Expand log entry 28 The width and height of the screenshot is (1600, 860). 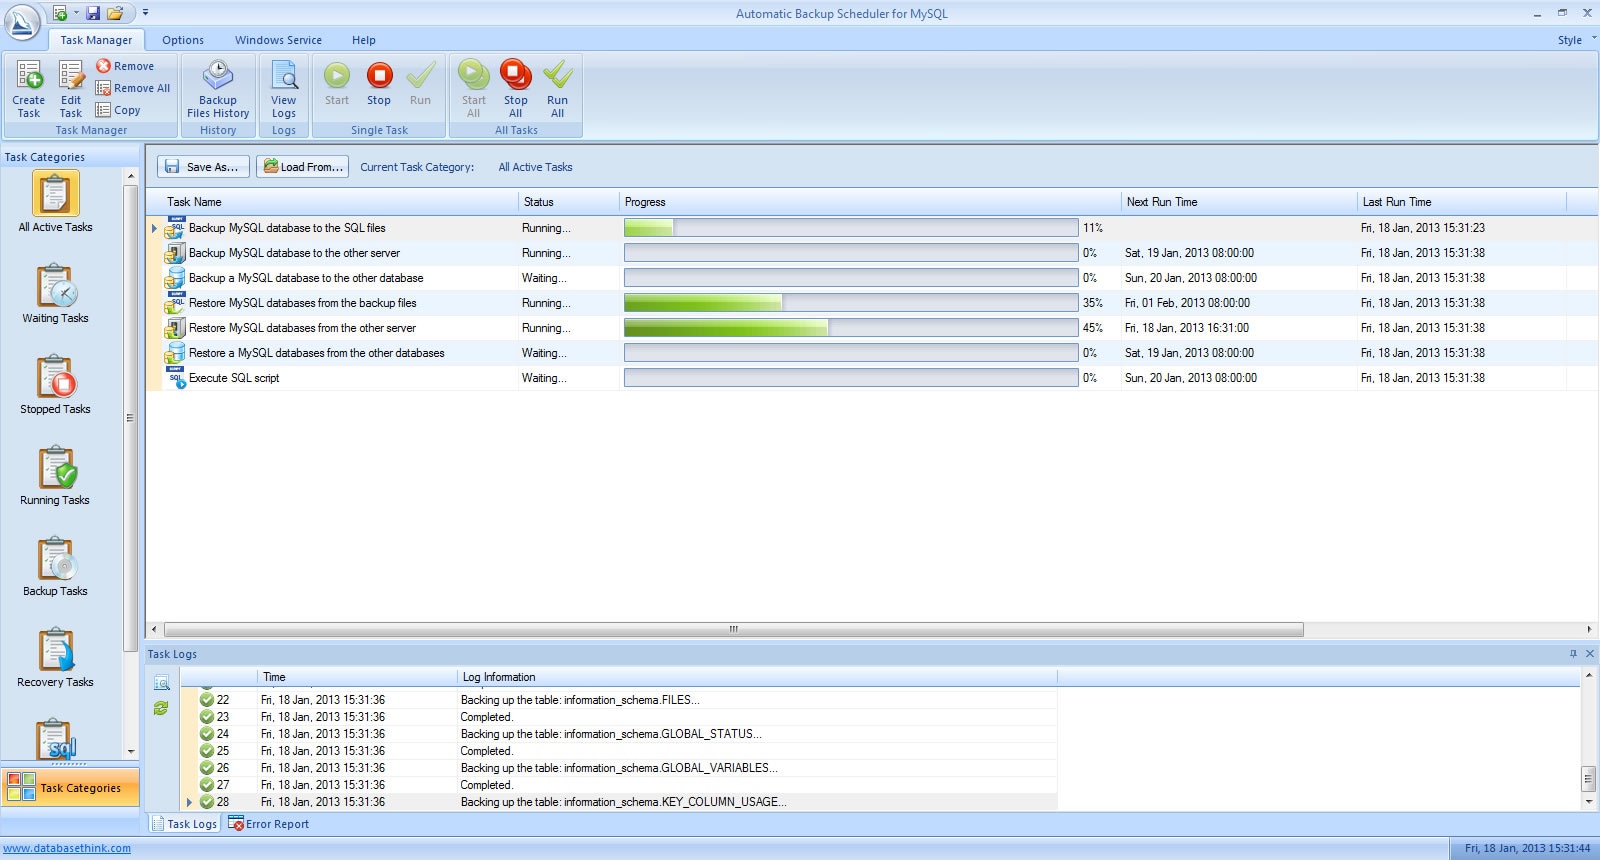[189, 802]
